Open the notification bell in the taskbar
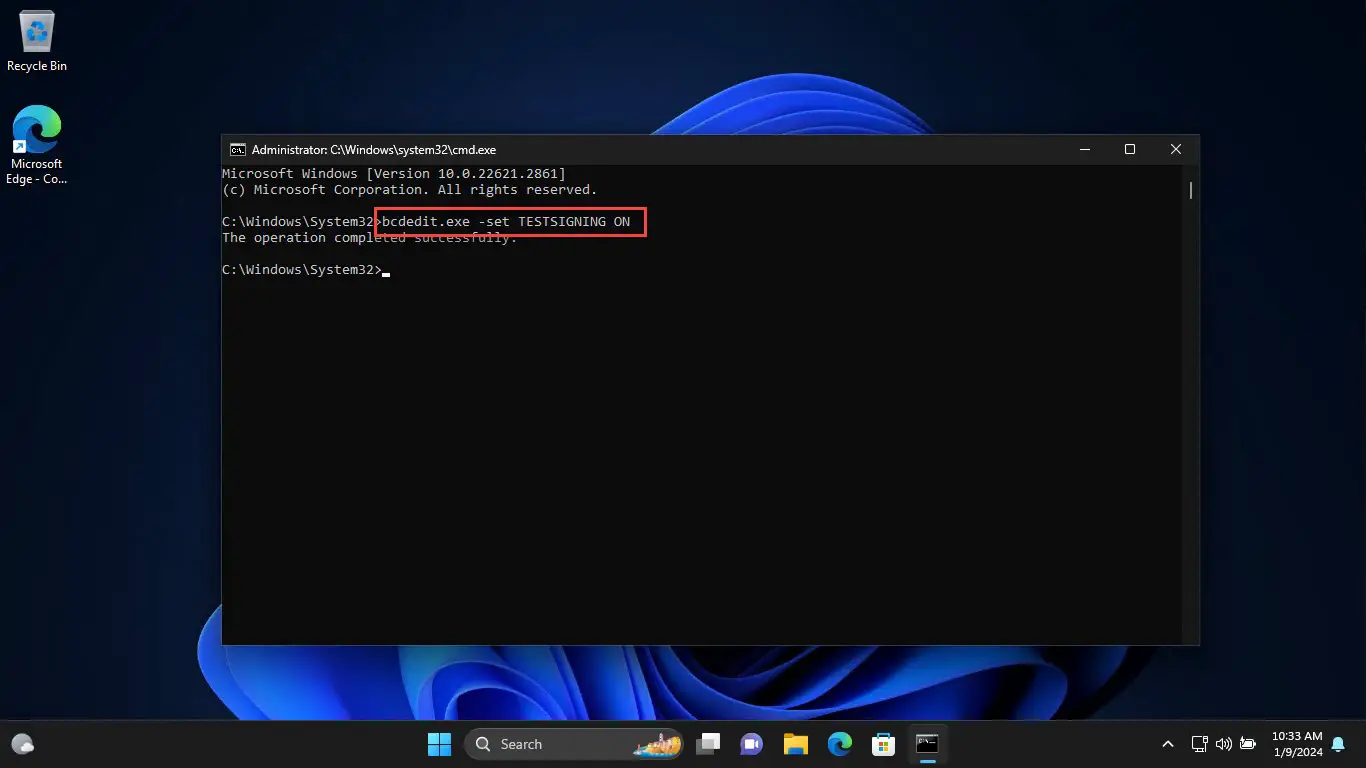 1338,744
